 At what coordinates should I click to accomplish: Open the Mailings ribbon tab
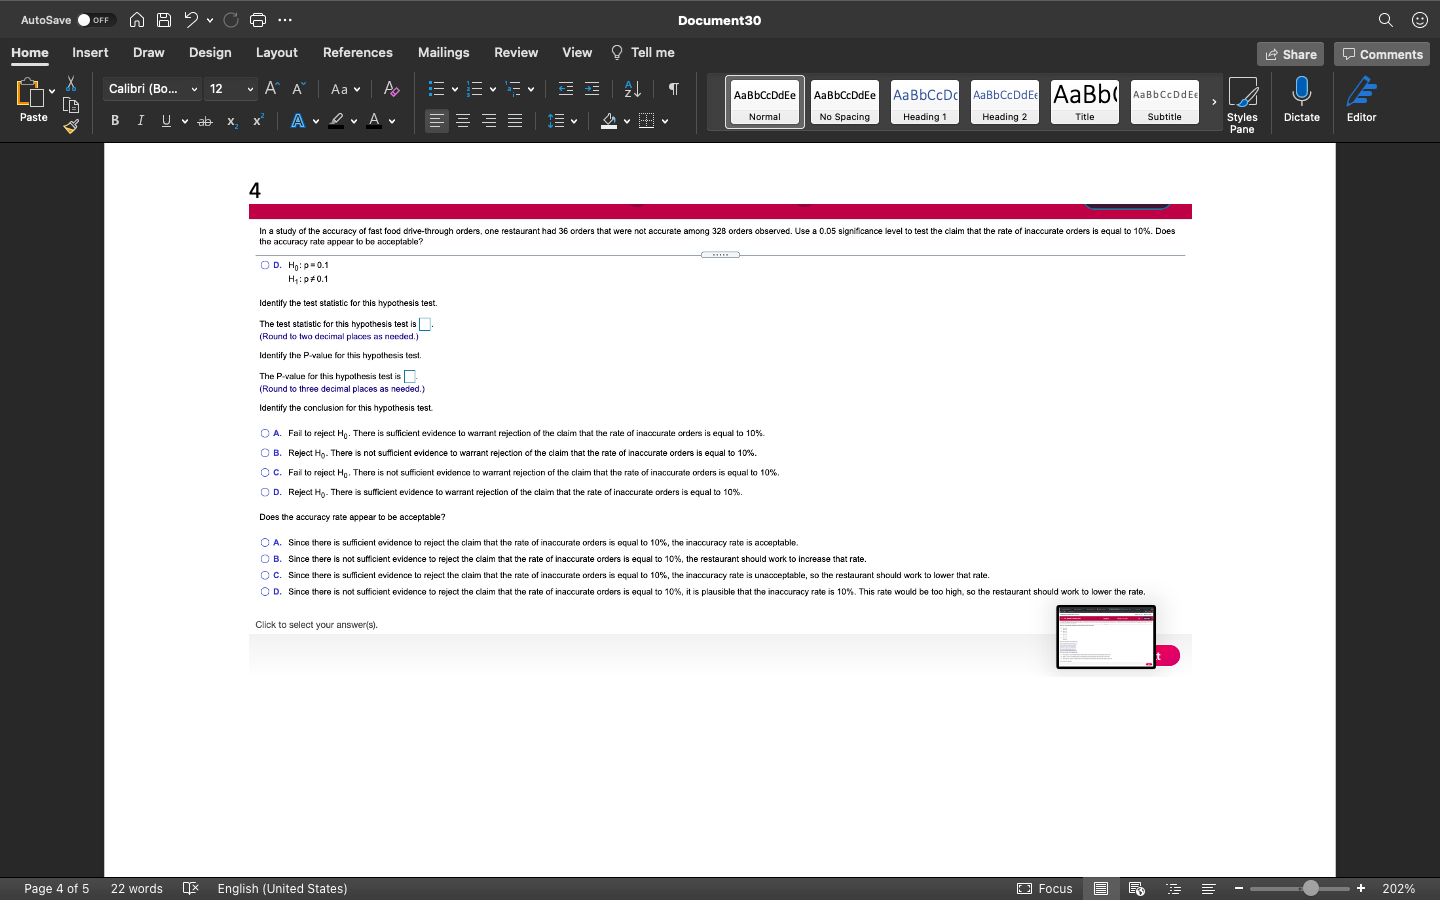click(x=443, y=52)
